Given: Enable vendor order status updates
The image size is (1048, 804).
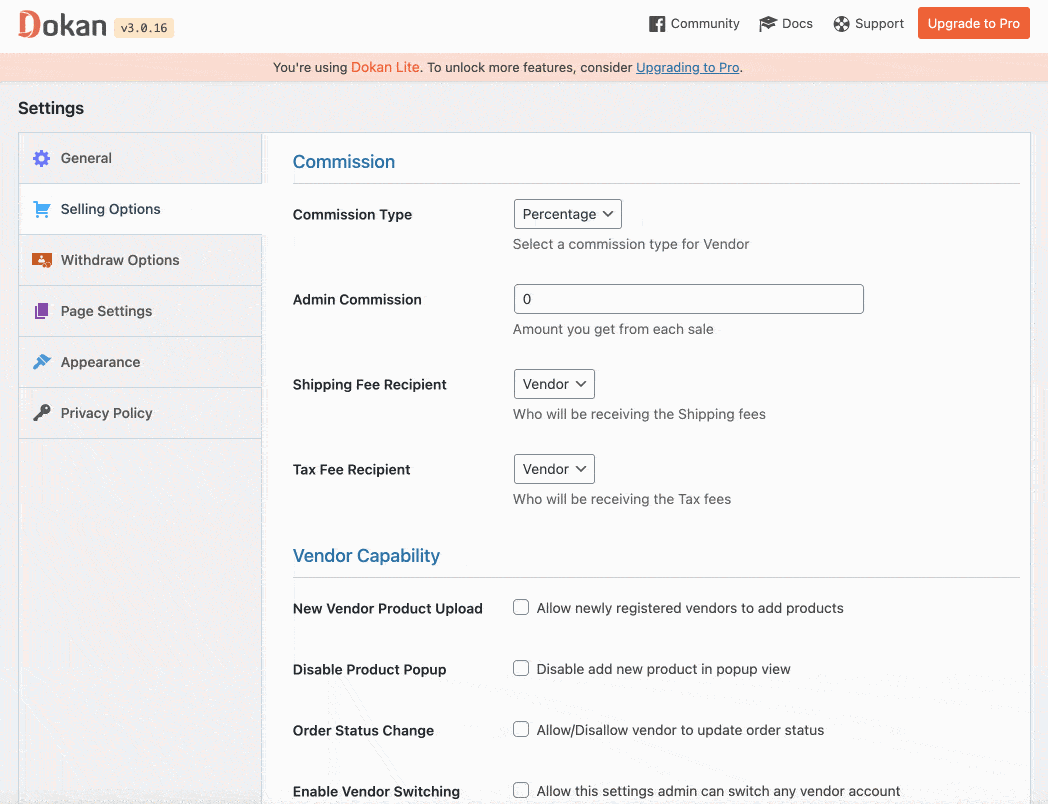Looking at the screenshot, I should click(x=520, y=729).
